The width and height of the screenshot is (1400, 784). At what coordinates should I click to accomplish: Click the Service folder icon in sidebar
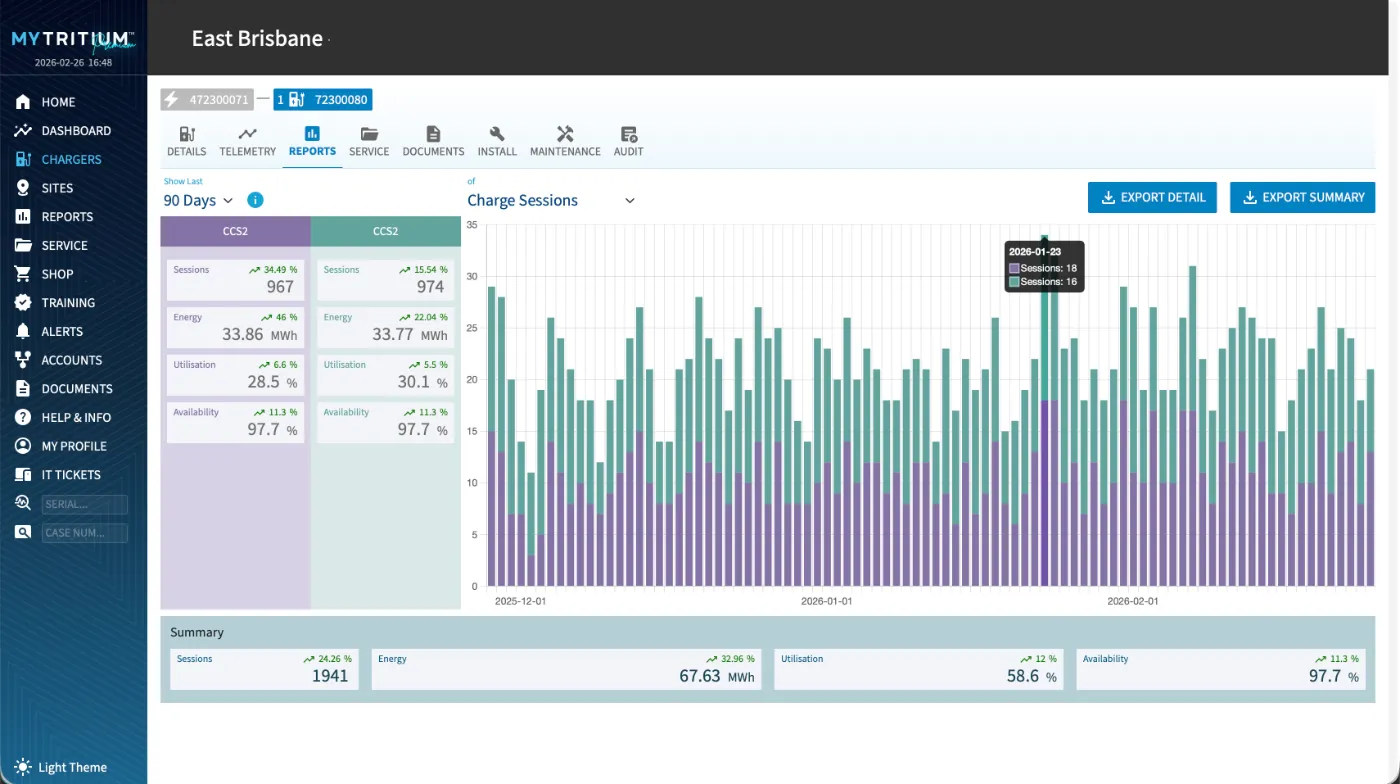coord(23,245)
